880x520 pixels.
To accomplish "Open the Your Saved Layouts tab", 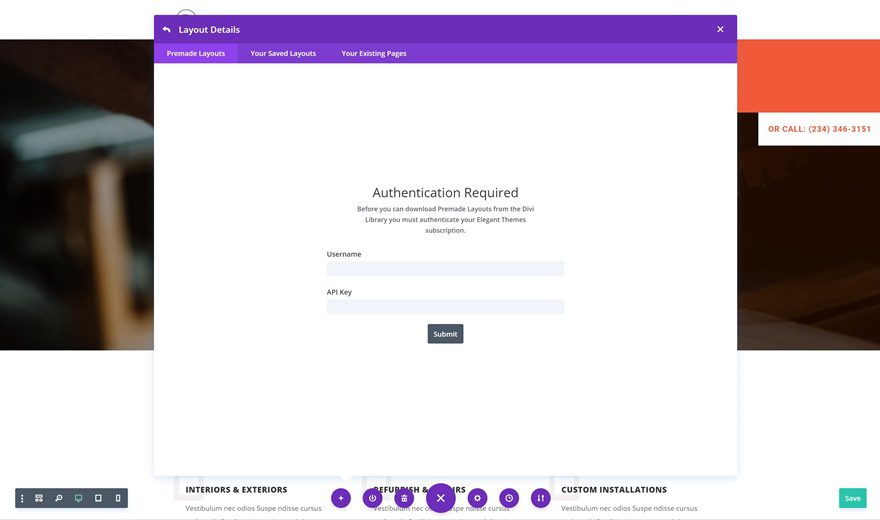I will [x=283, y=53].
